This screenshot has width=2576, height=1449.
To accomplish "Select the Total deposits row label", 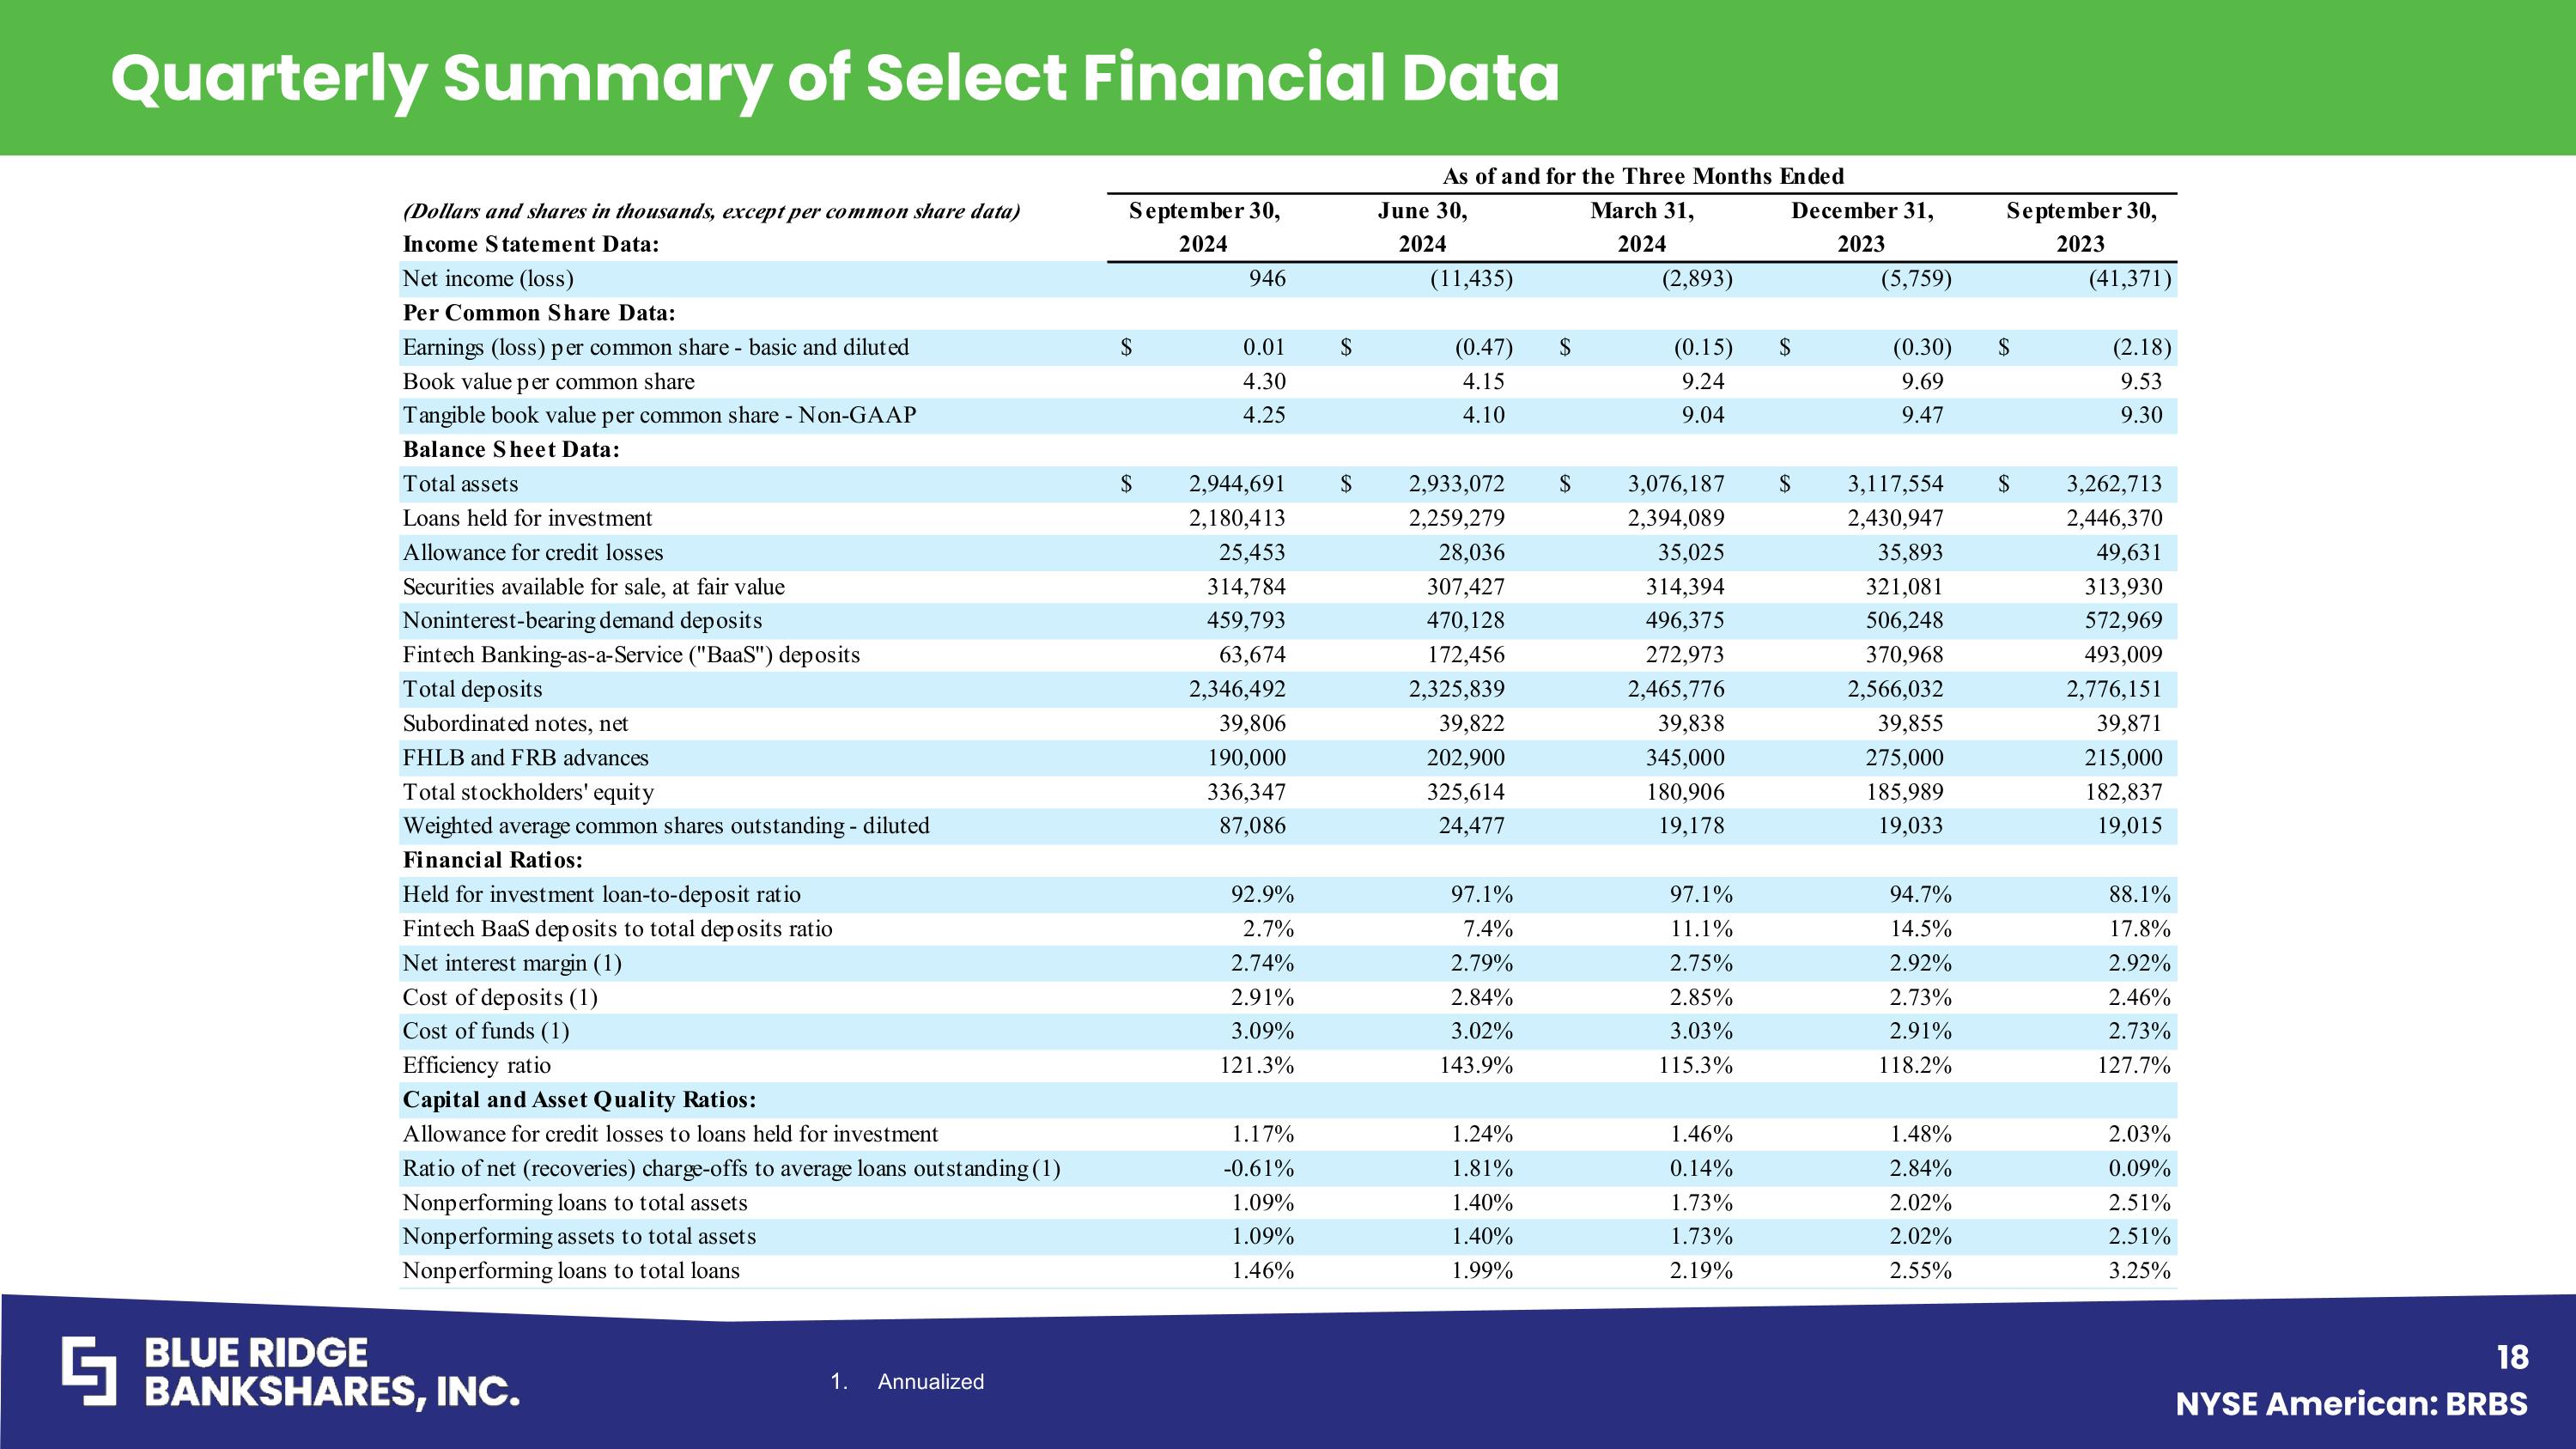I will click(472, 689).
